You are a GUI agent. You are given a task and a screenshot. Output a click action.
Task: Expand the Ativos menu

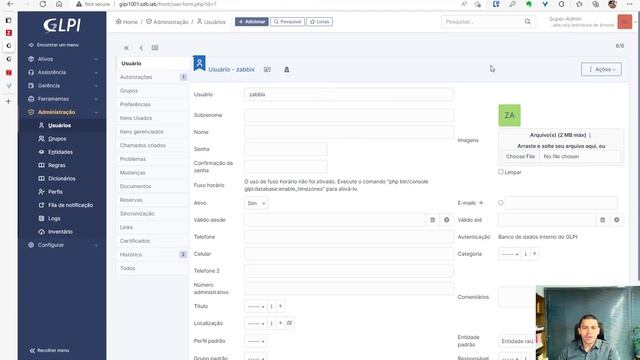[62, 59]
